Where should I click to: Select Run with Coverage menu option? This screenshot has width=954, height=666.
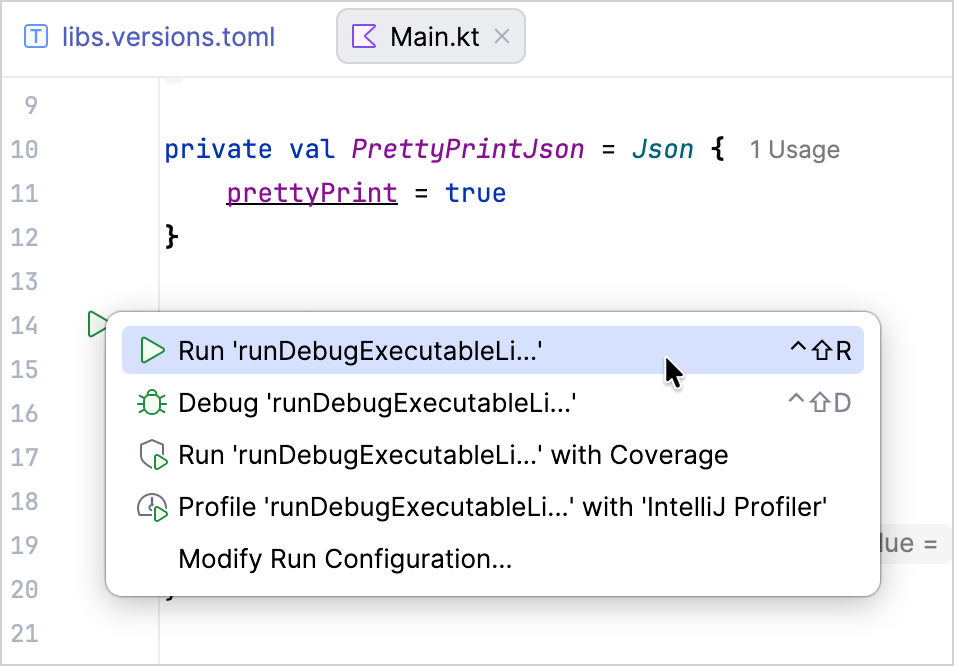point(493,455)
